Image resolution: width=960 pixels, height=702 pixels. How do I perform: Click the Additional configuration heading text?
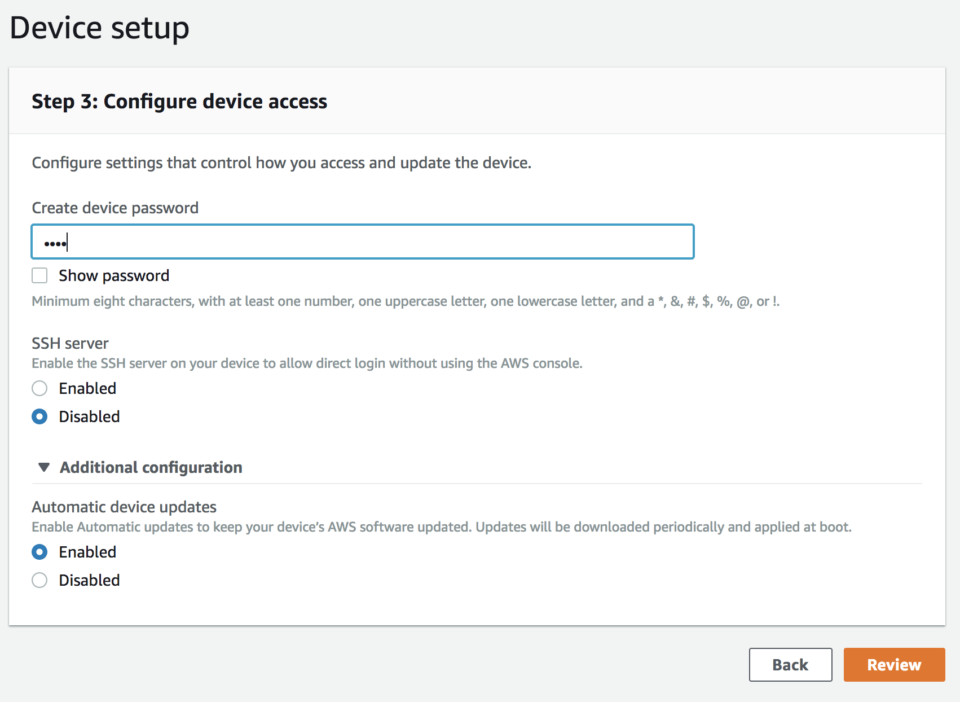click(151, 468)
